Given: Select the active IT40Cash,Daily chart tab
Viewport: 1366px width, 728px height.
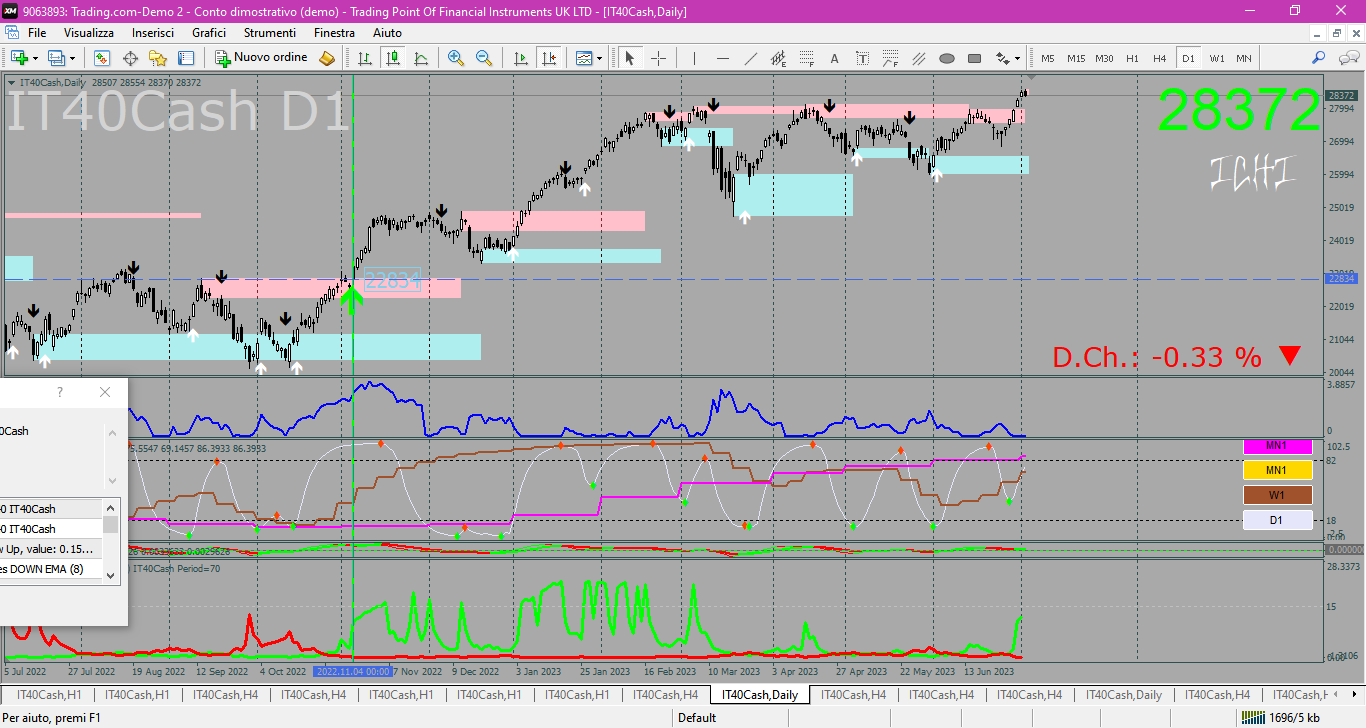Looking at the screenshot, I should pos(759,695).
